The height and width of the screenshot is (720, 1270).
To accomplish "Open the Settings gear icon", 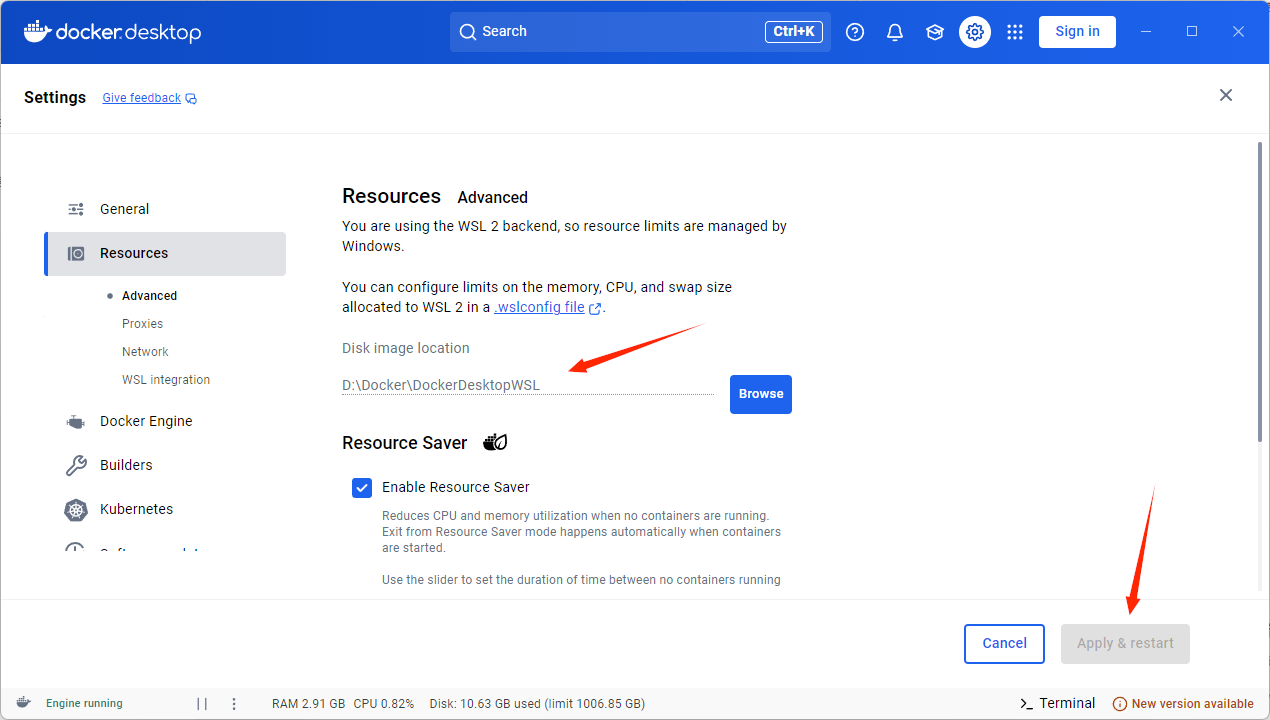I will [x=975, y=32].
